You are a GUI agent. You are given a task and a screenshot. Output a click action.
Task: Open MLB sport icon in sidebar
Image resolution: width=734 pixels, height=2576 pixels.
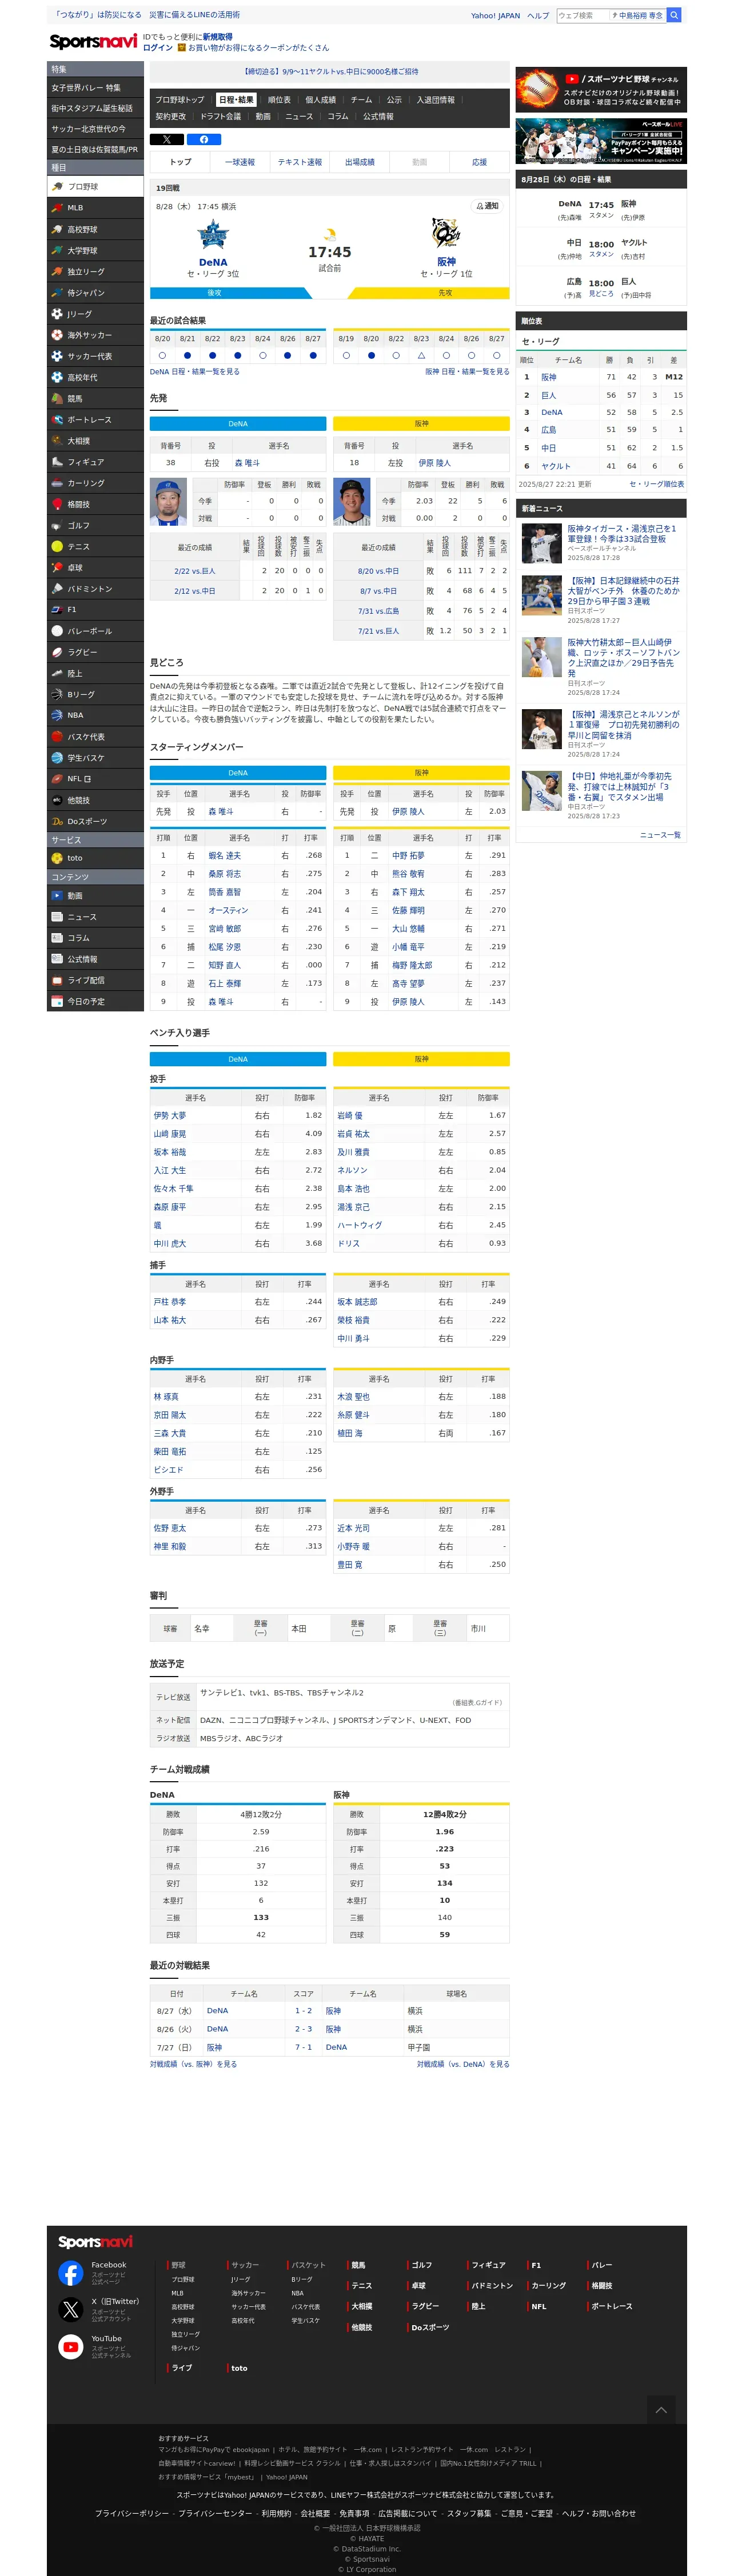[58, 208]
